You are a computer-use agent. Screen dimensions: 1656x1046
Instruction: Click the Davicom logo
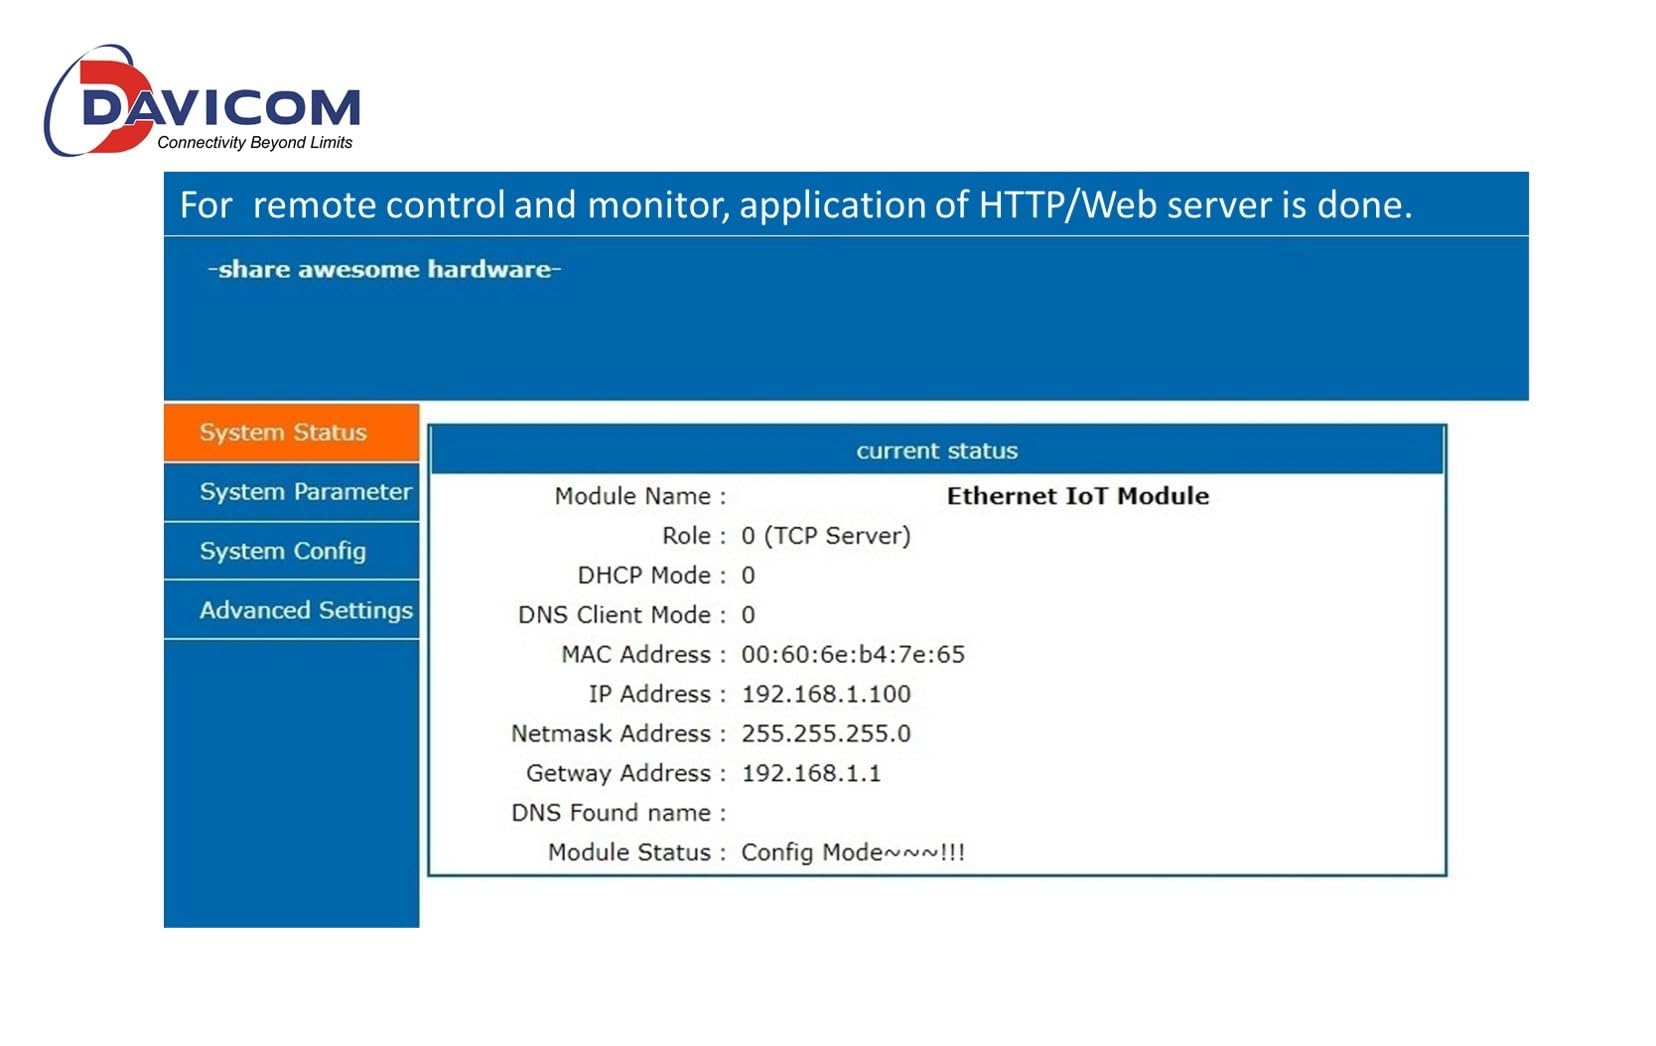[x=201, y=101]
